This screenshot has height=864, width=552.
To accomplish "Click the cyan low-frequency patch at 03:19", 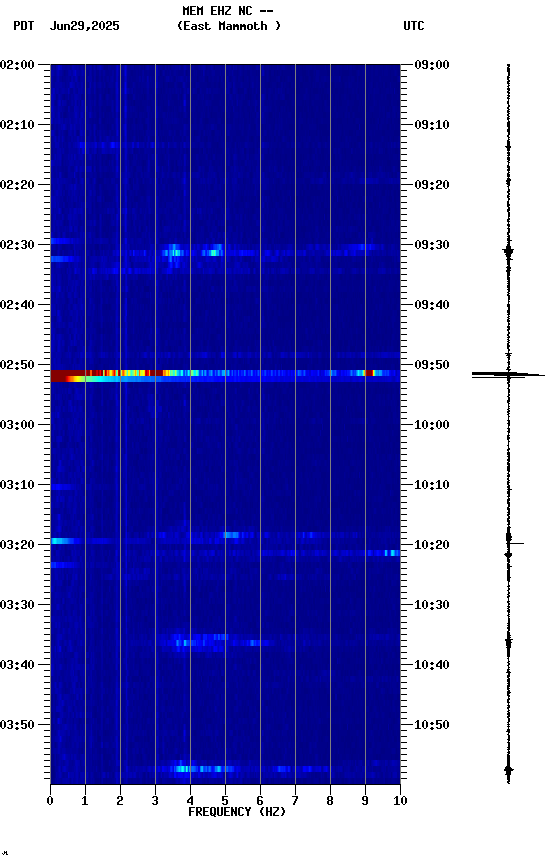I will (63, 541).
